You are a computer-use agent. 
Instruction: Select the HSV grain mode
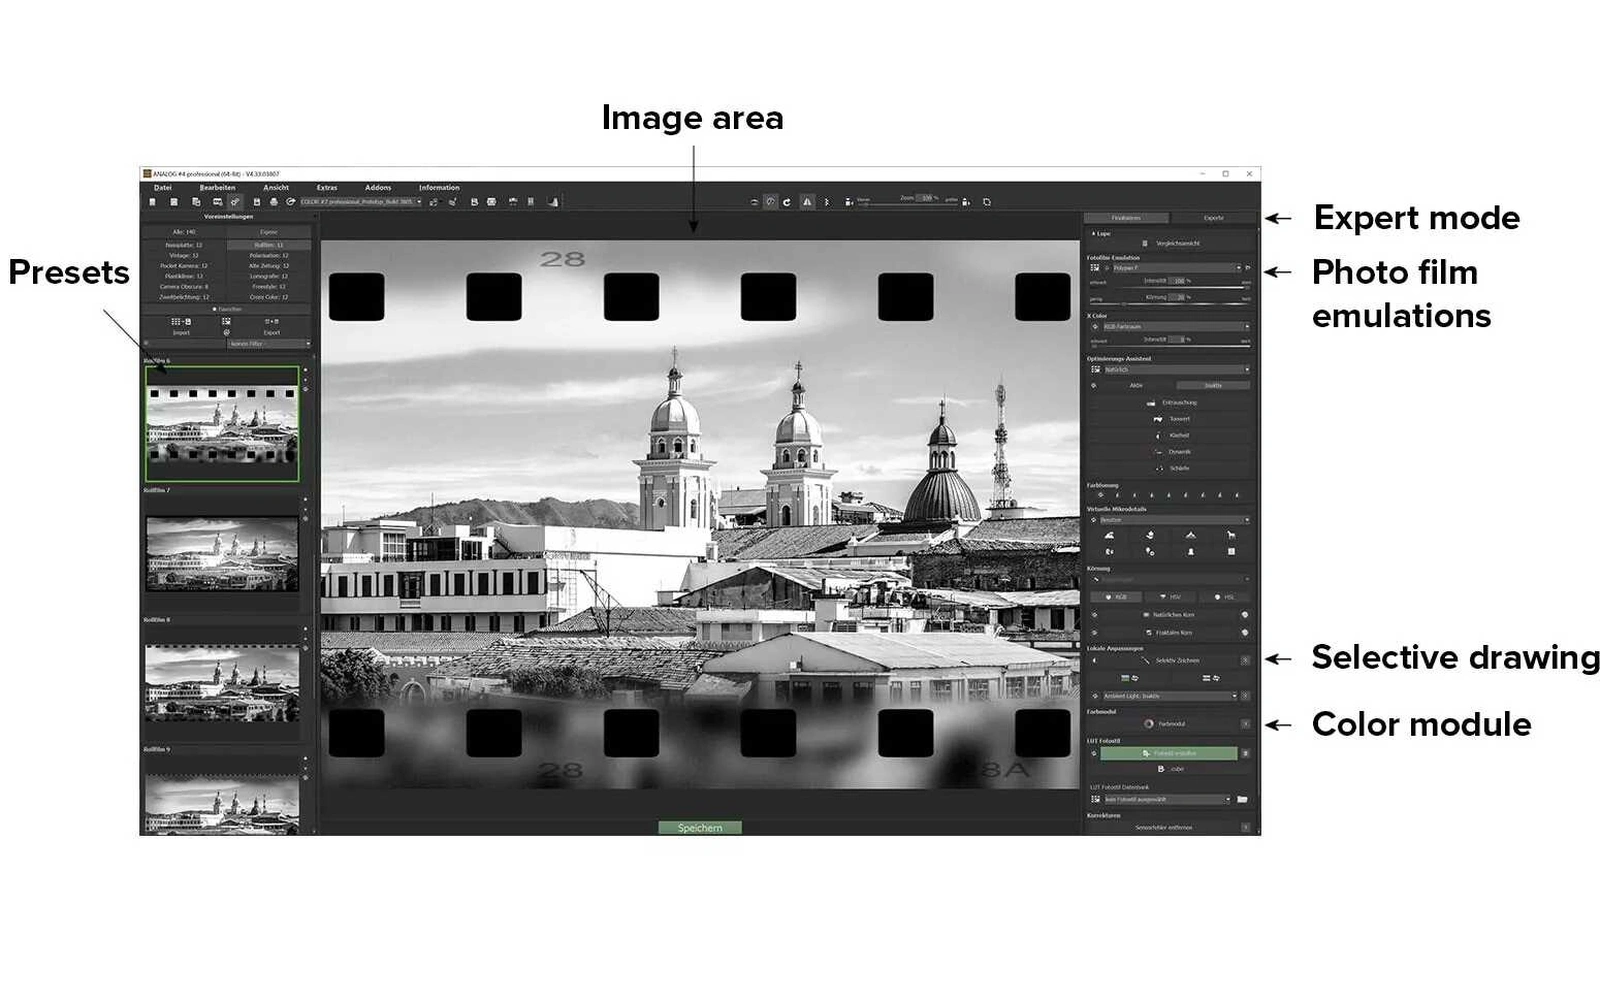coord(1170,597)
